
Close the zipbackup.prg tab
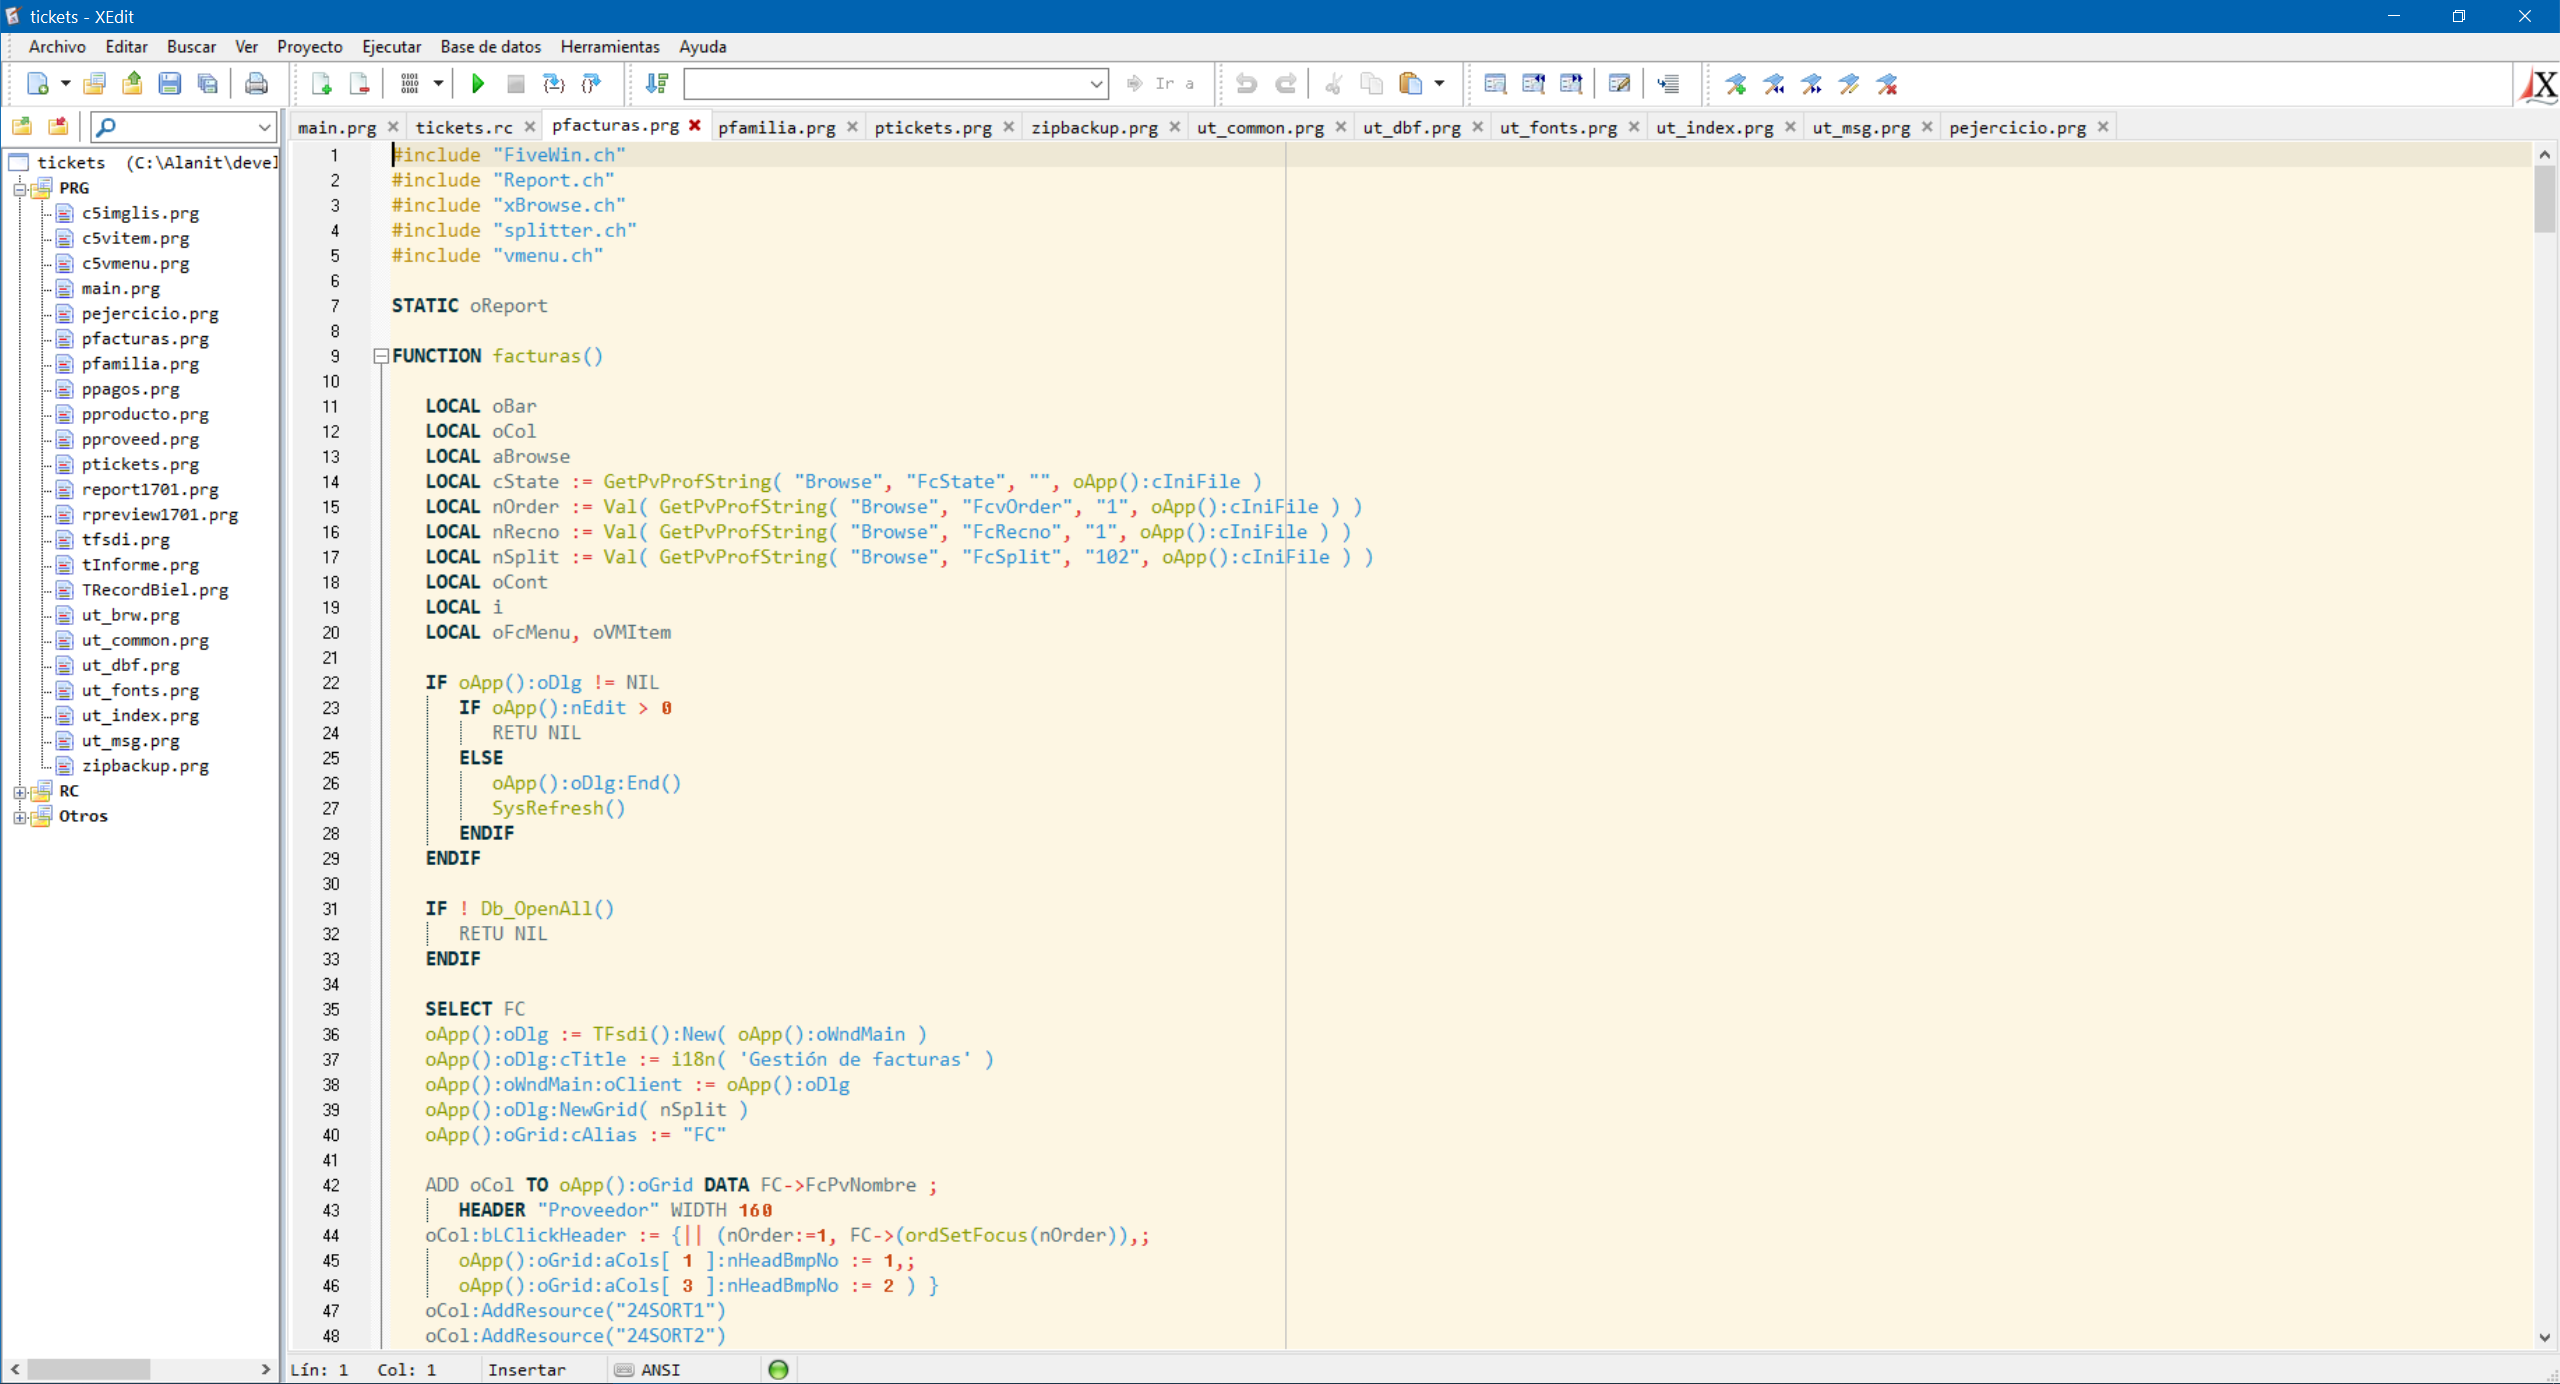(1174, 127)
